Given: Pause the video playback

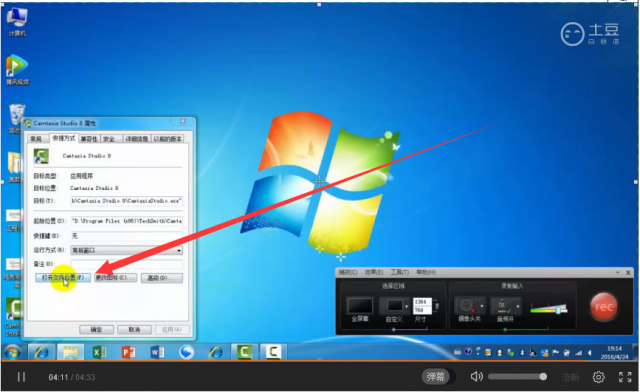Looking at the screenshot, I should coord(21,376).
